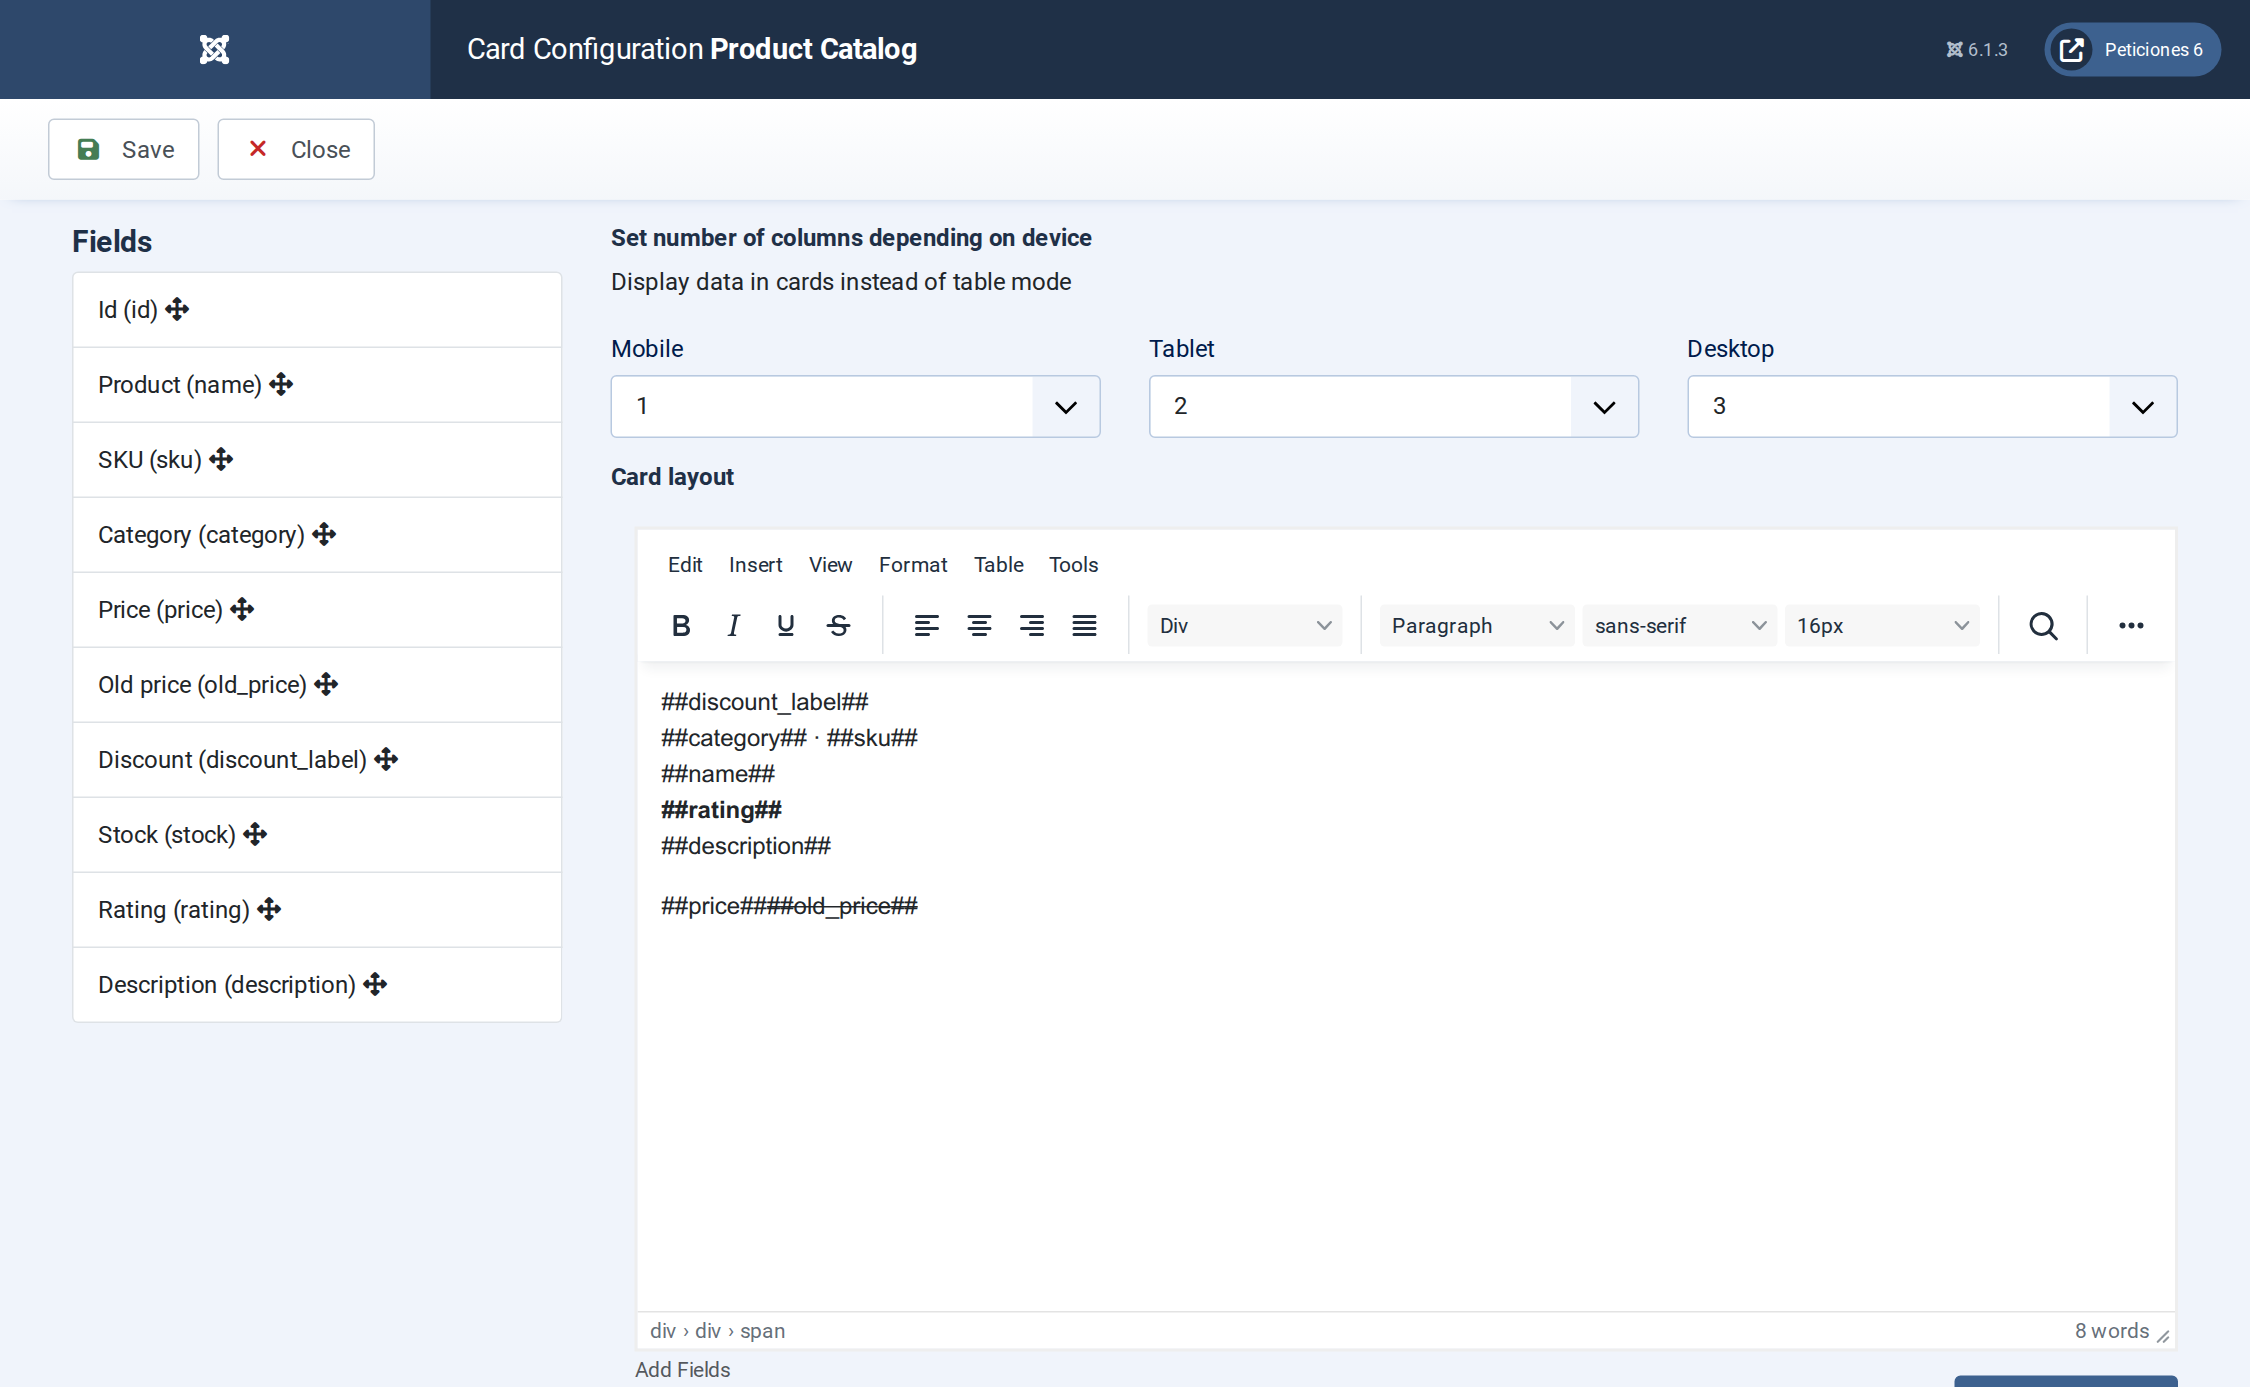This screenshot has width=2250, height=1387.
Task: Open the Tools menu in the editor
Action: pyautogui.click(x=1073, y=565)
